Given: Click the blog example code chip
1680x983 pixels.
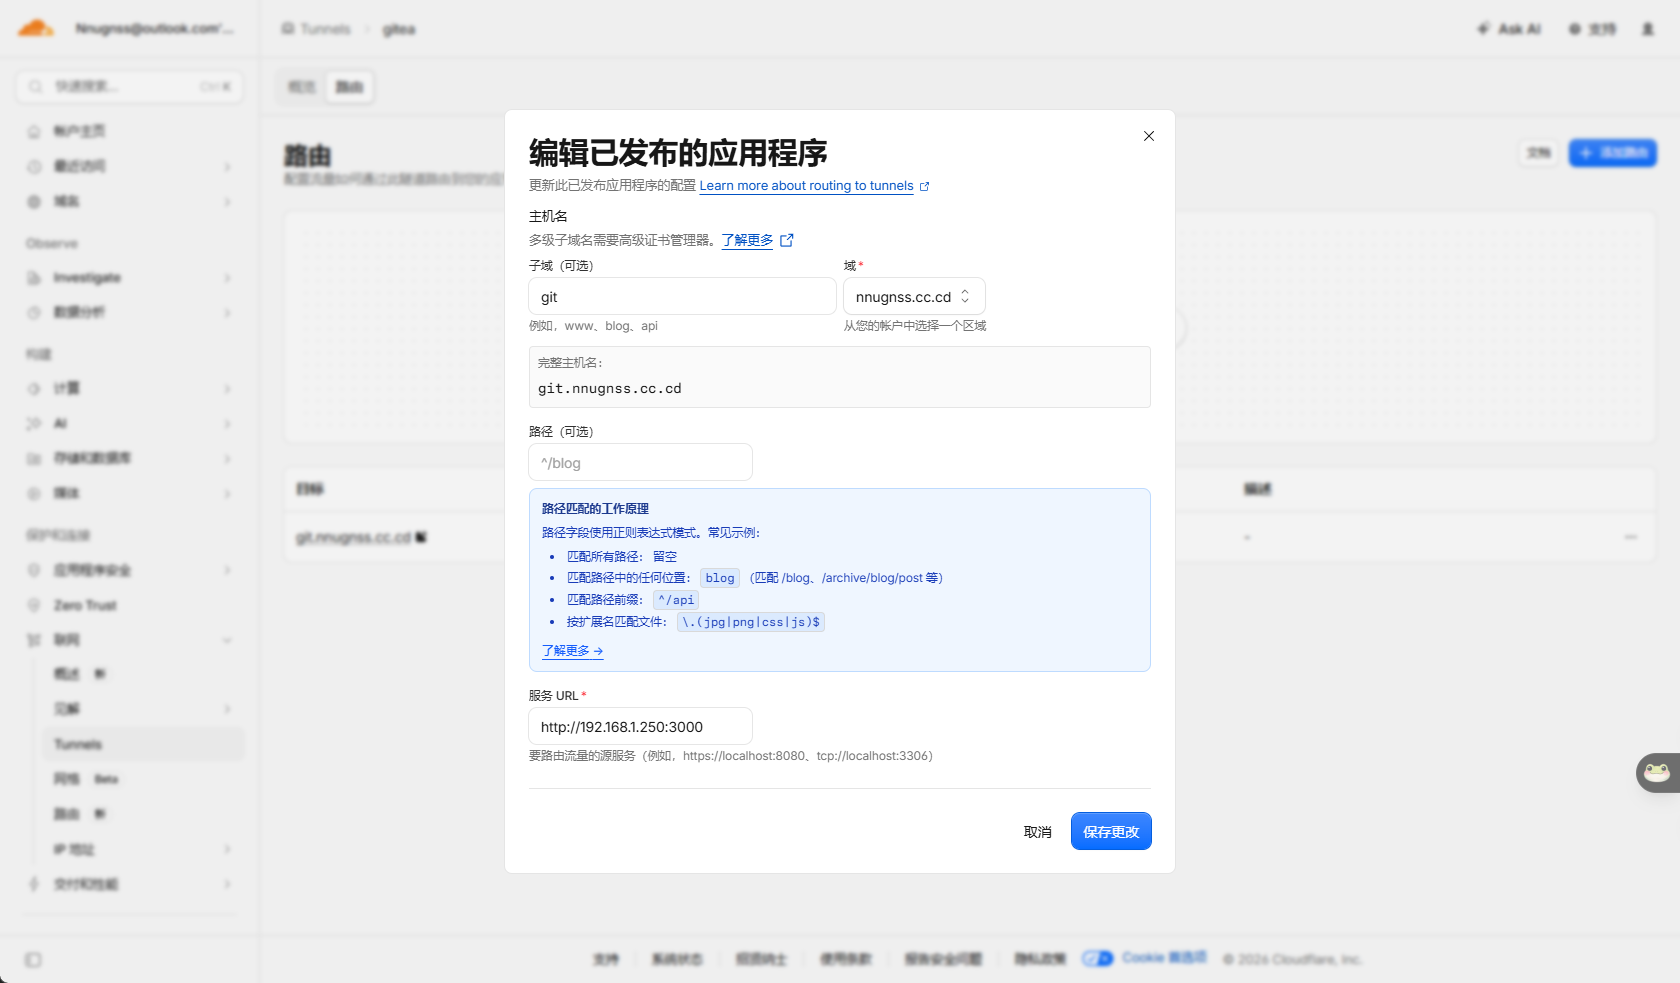Looking at the screenshot, I should point(720,578).
